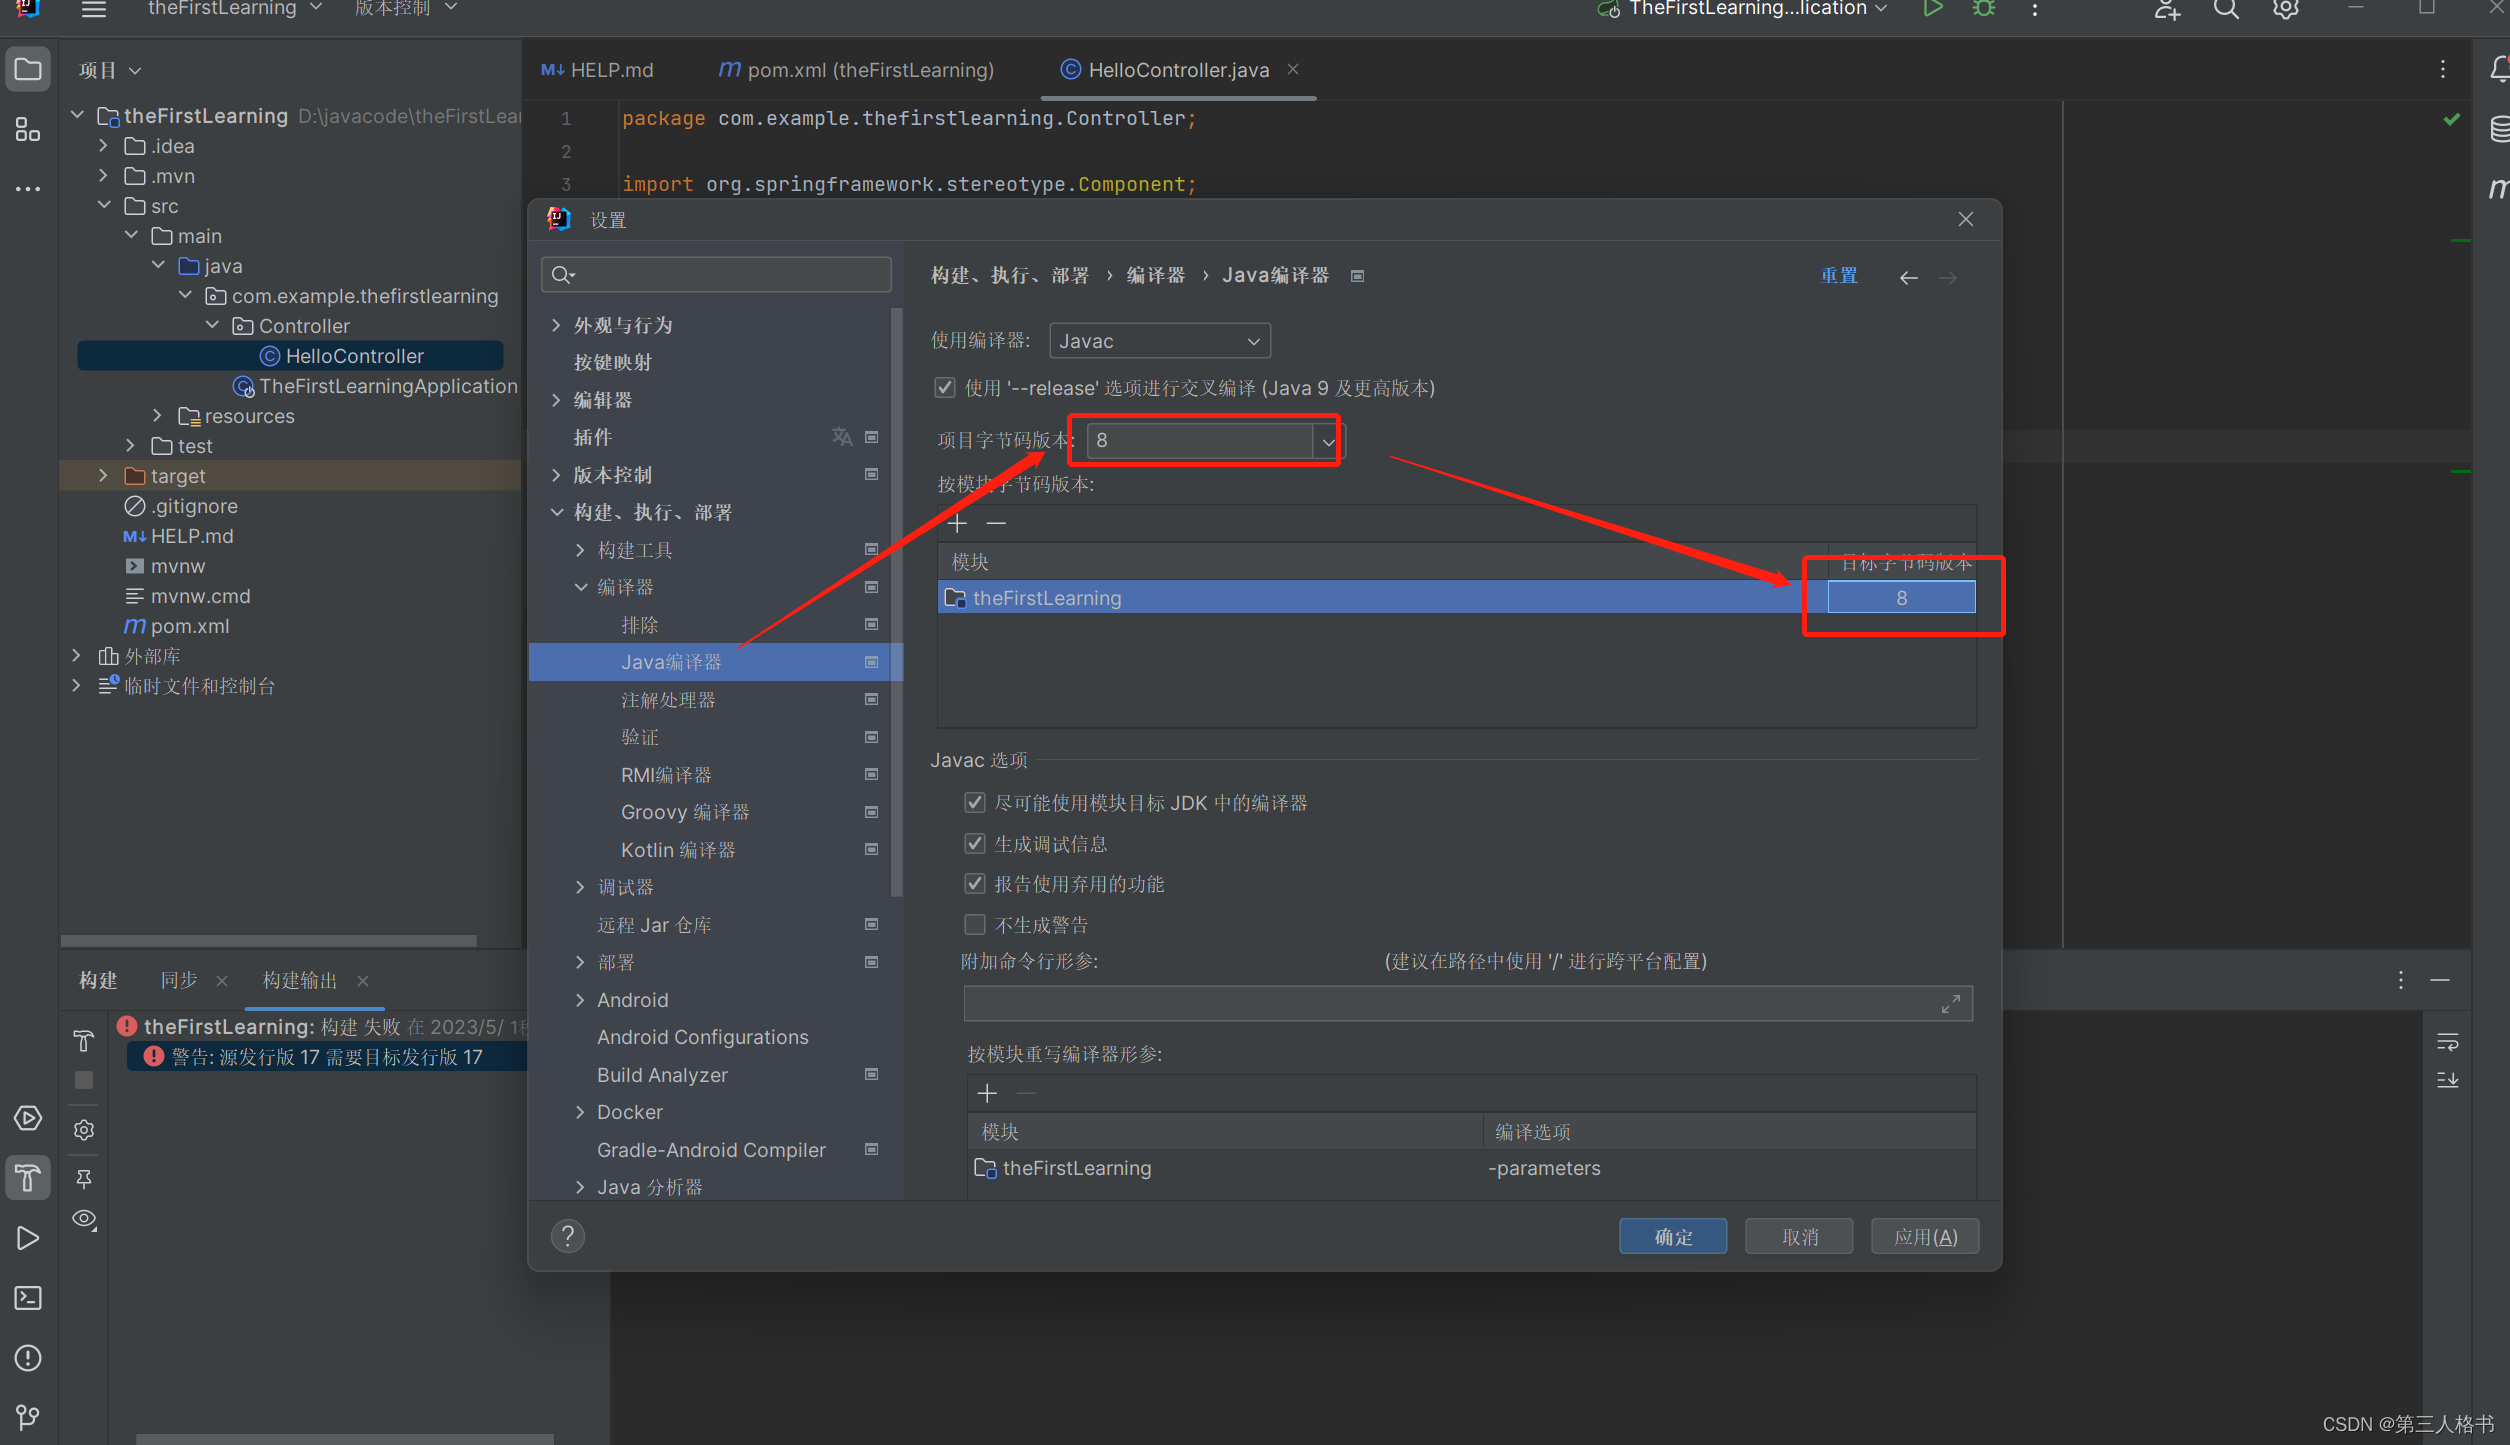Screen dimensions: 2510x1445
Task: Open 版本控制 menu in title bar
Action: tap(405, 9)
